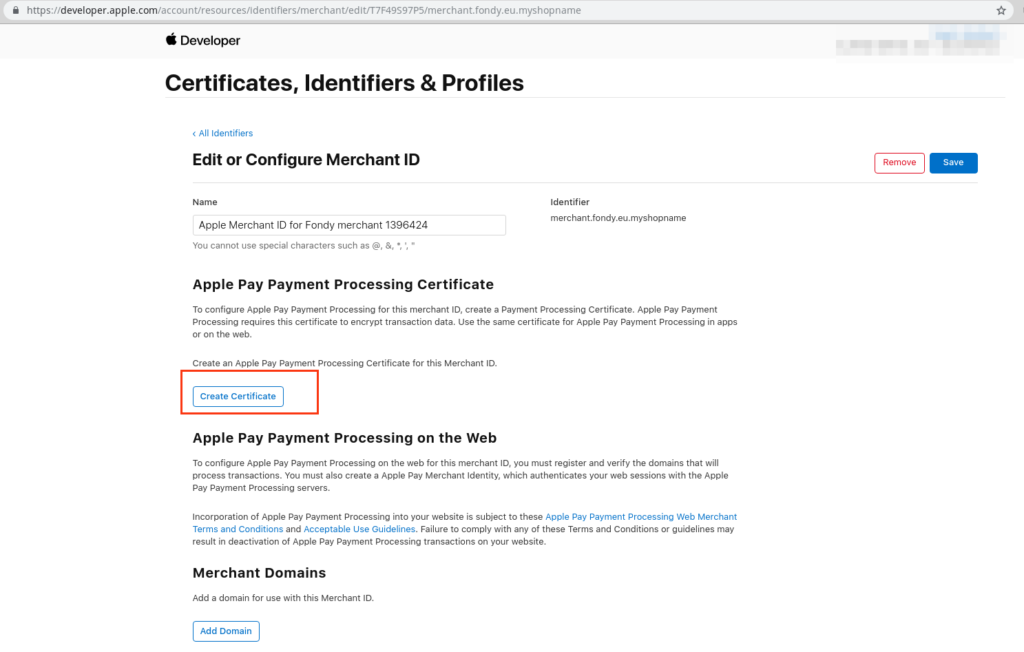Click the Create Certificate button
This screenshot has width=1024, height=652.
(x=238, y=397)
